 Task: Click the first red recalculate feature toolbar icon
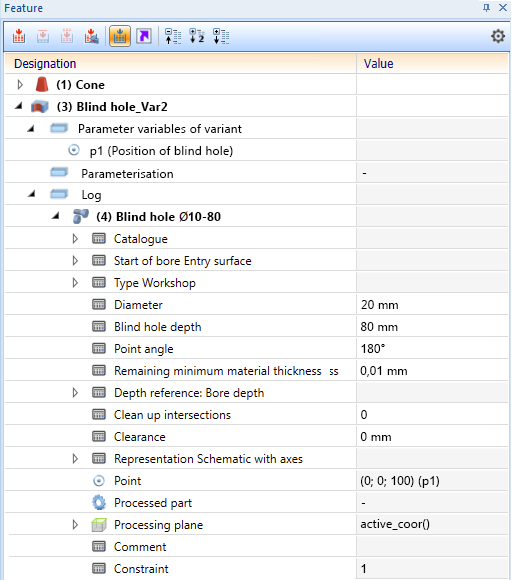pos(19,36)
